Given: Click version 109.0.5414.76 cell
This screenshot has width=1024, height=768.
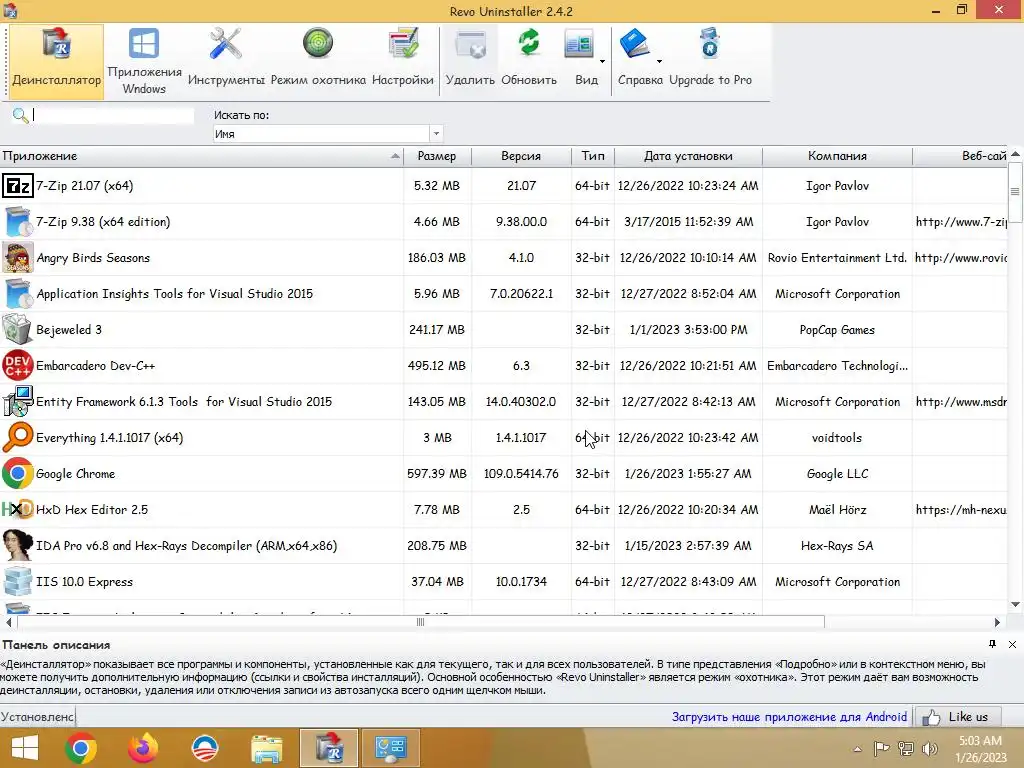Looking at the screenshot, I should [x=521, y=473].
